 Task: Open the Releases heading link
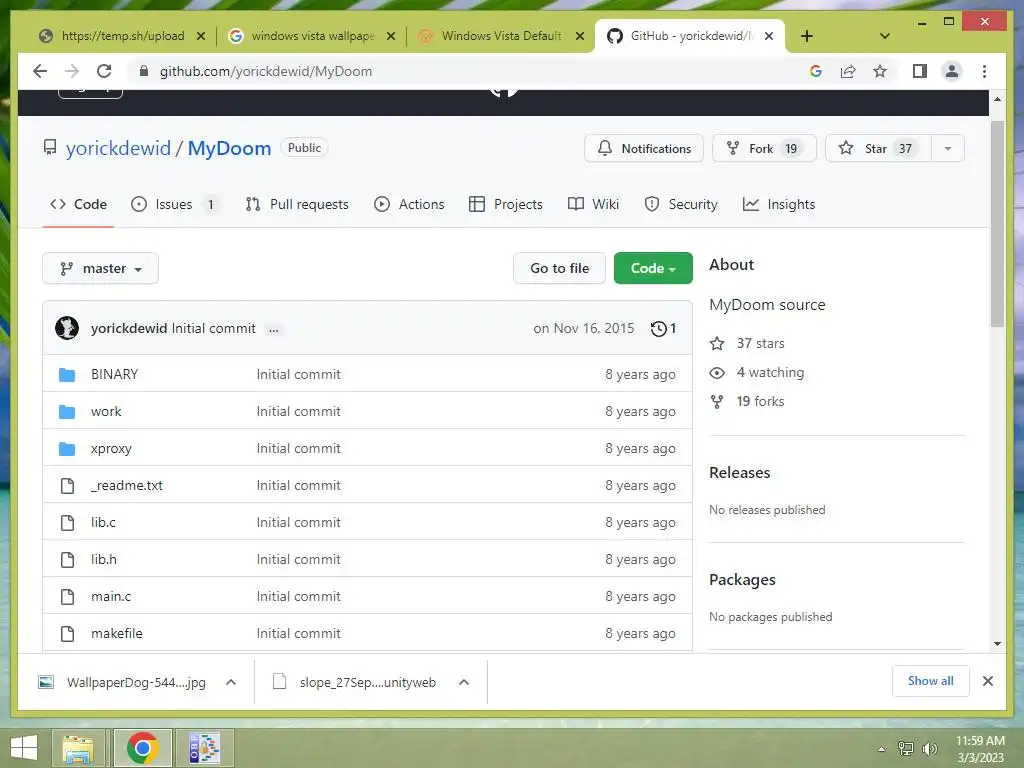pyautogui.click(x=739, y=472)
